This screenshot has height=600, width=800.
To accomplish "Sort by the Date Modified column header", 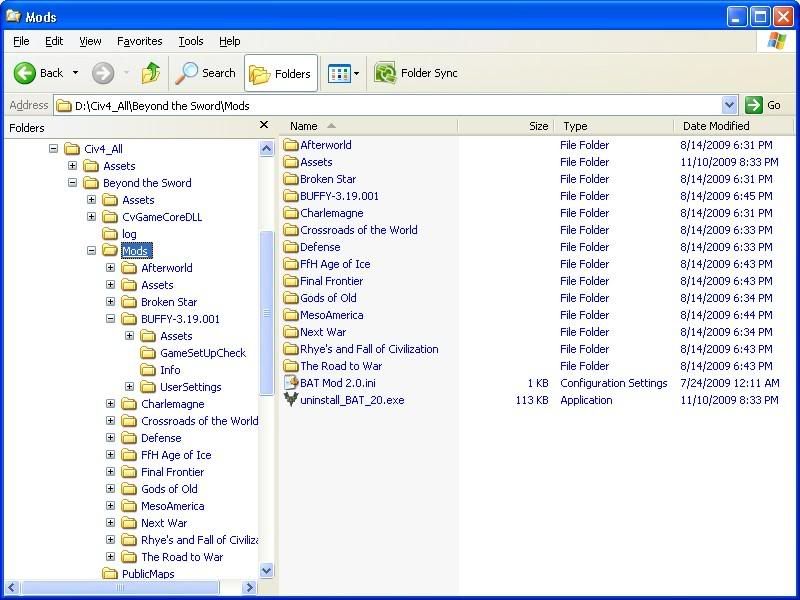I will [733, 126].
